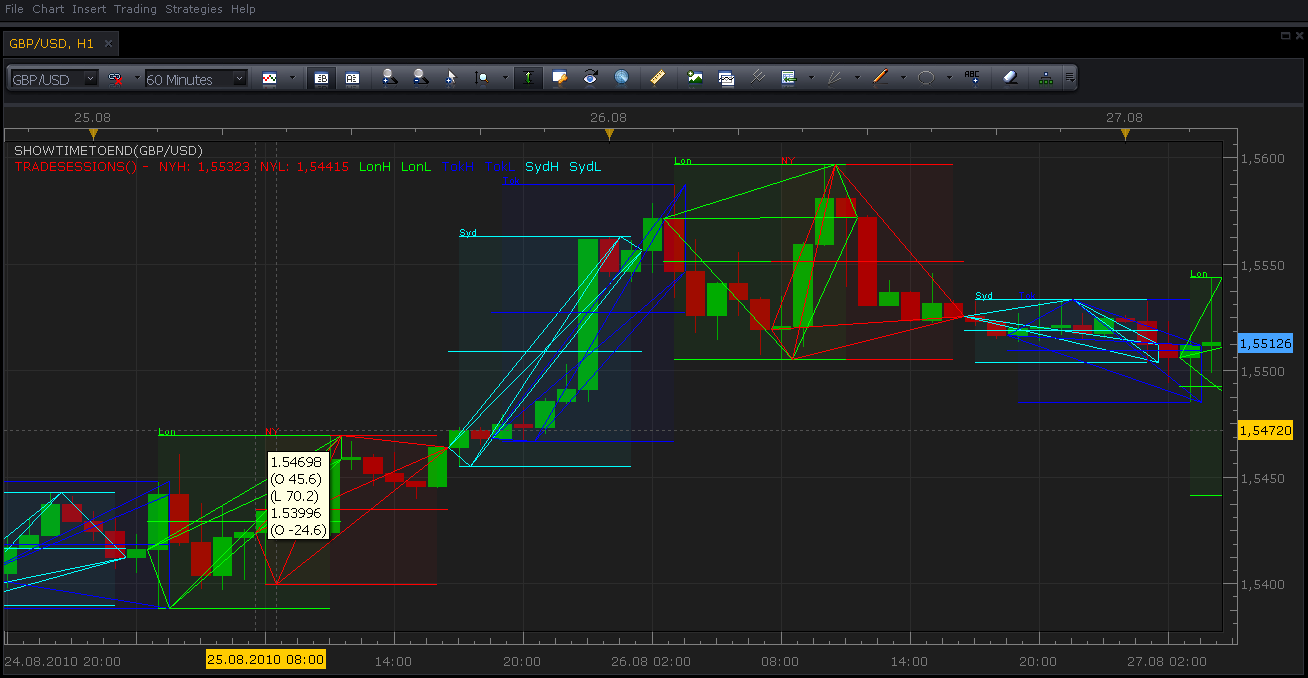
Task: Toggle the green vertical arrows button
Action: tap(528, 78)
